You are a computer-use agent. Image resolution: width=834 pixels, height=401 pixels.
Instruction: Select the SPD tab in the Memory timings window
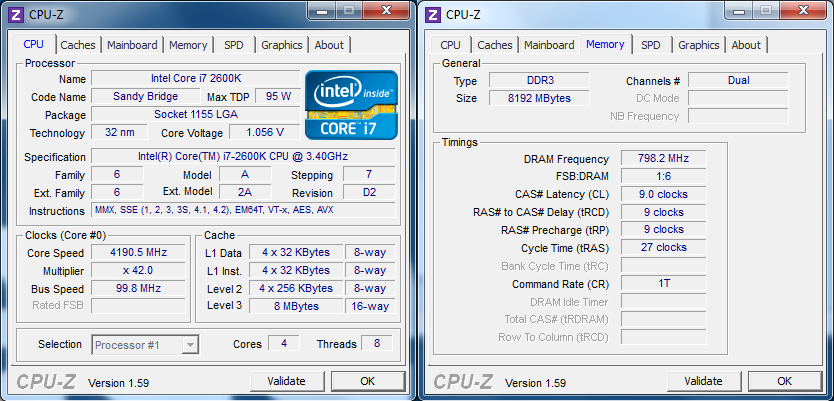tap(650, 45)
